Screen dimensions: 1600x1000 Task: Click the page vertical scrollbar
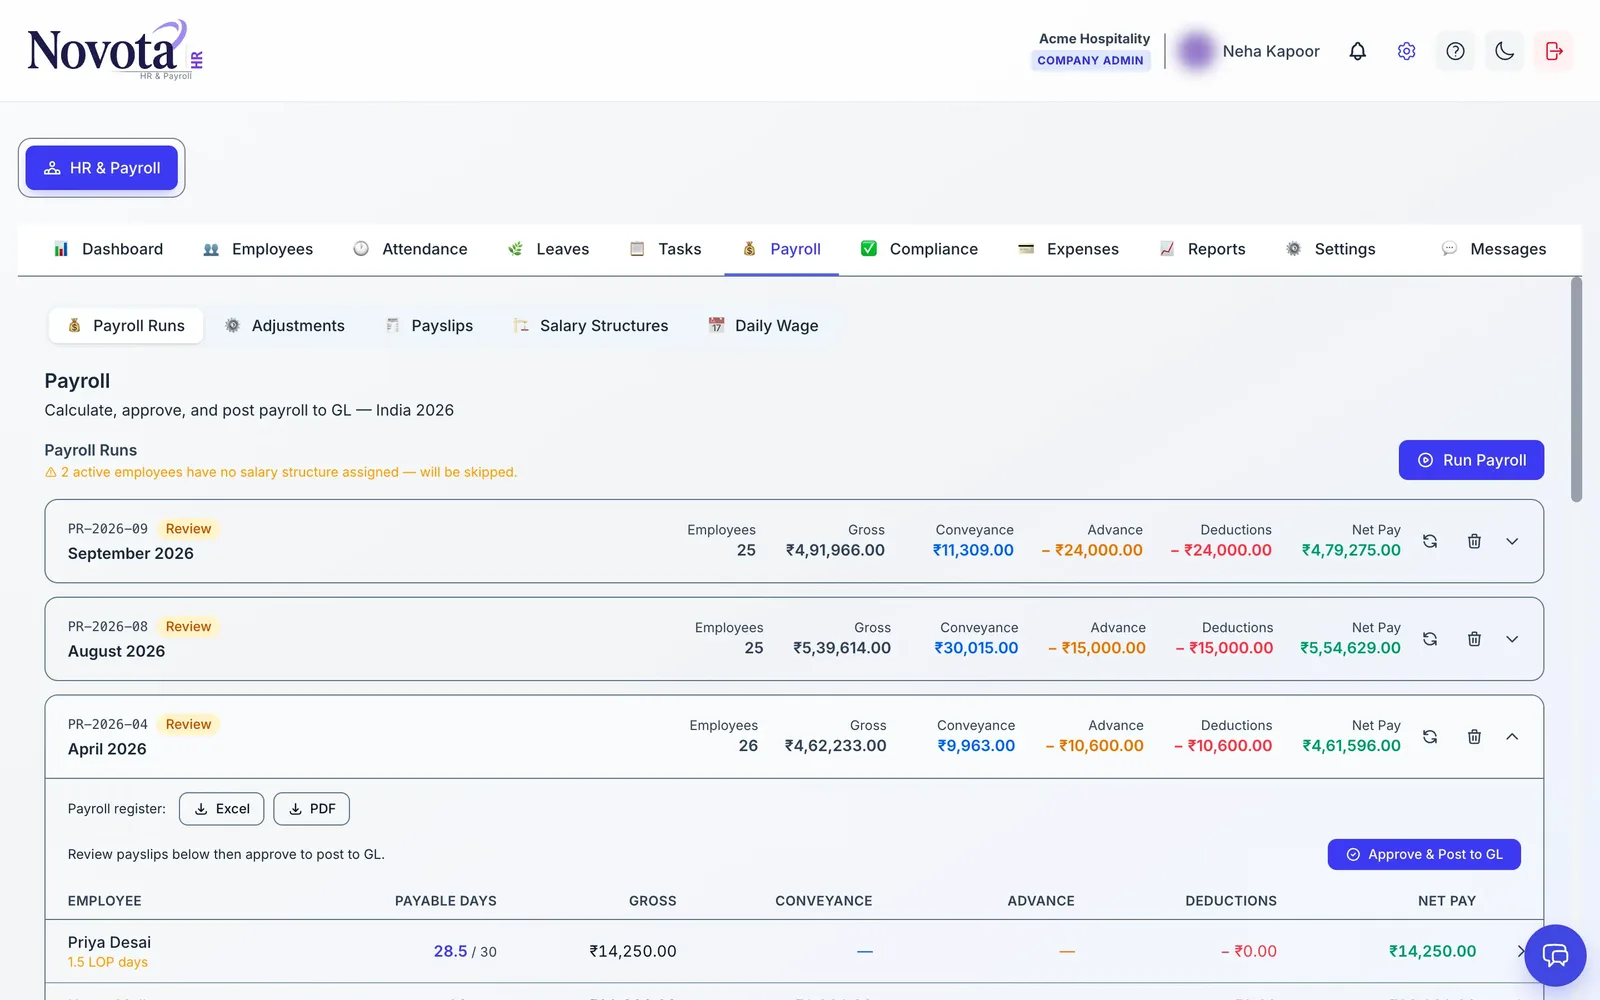pos(1576,390)
